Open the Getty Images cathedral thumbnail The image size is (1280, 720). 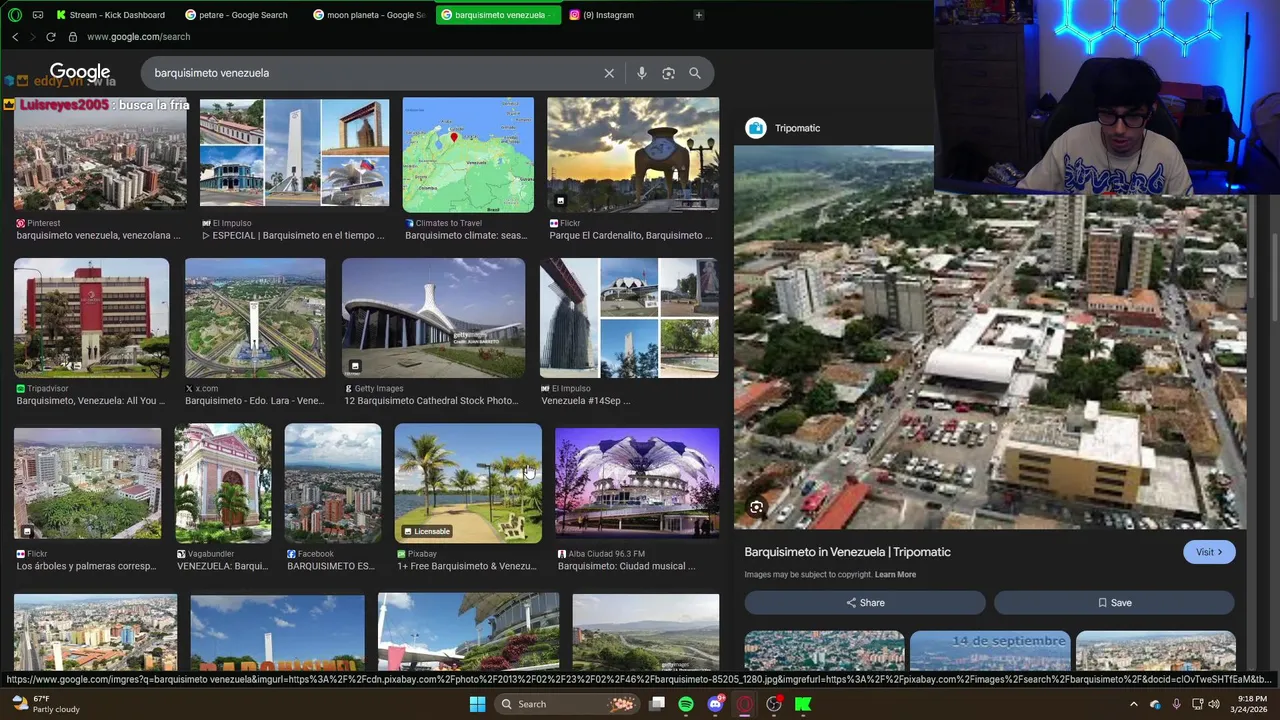tap(433, 318)
